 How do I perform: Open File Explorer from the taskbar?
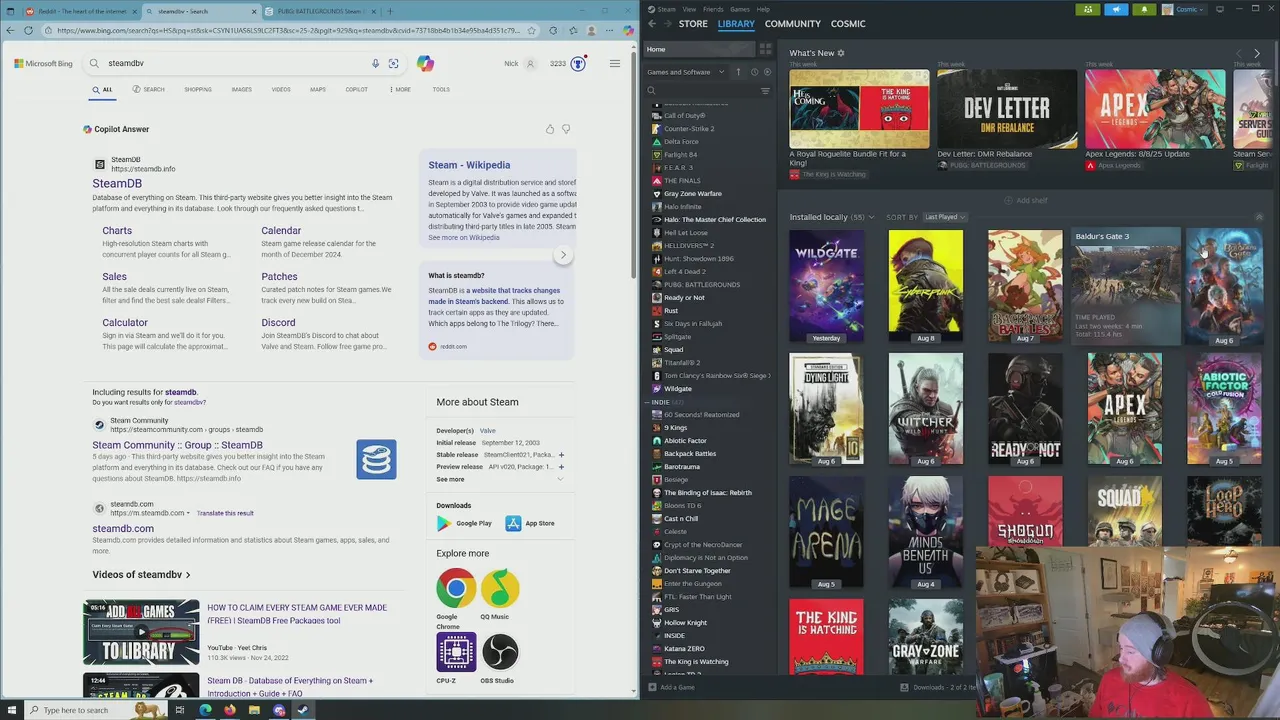tap(254, 710)
